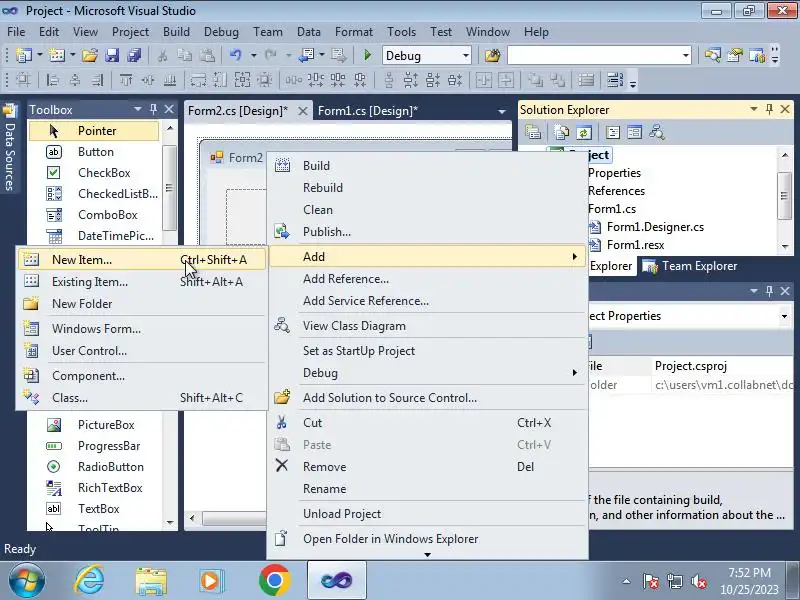
Task: Open the Undo history dropdown arrow
Action: tap(253, 55)
